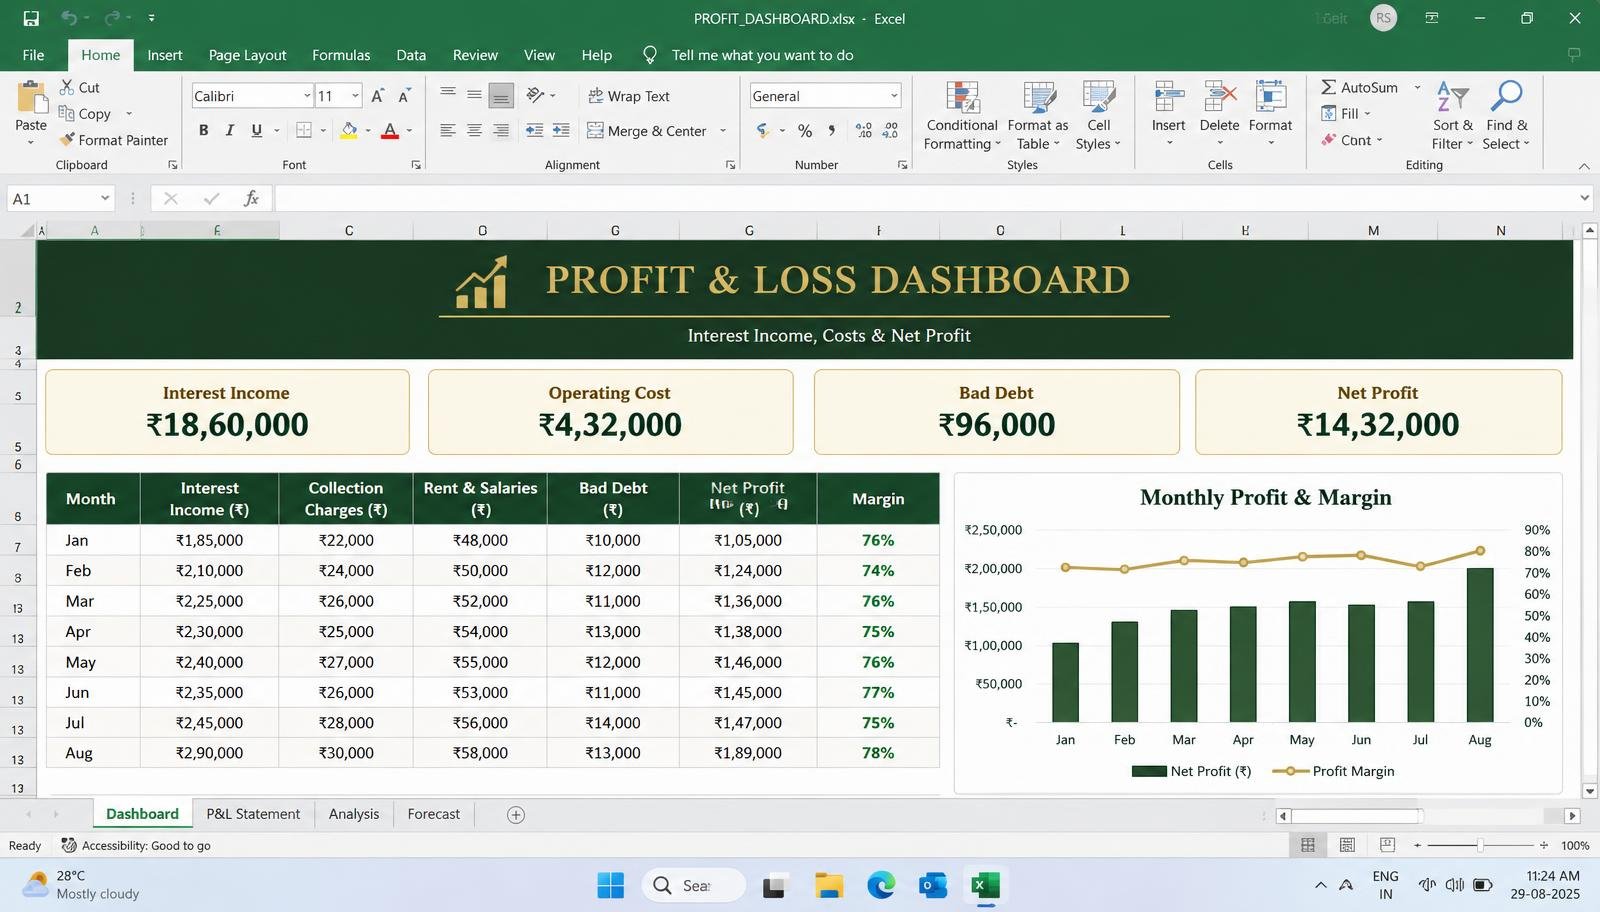The width and height of the screenshot is (1600, 912).
Task: Open Sort & Filter menu
Action: click(x=1452, y=116)
